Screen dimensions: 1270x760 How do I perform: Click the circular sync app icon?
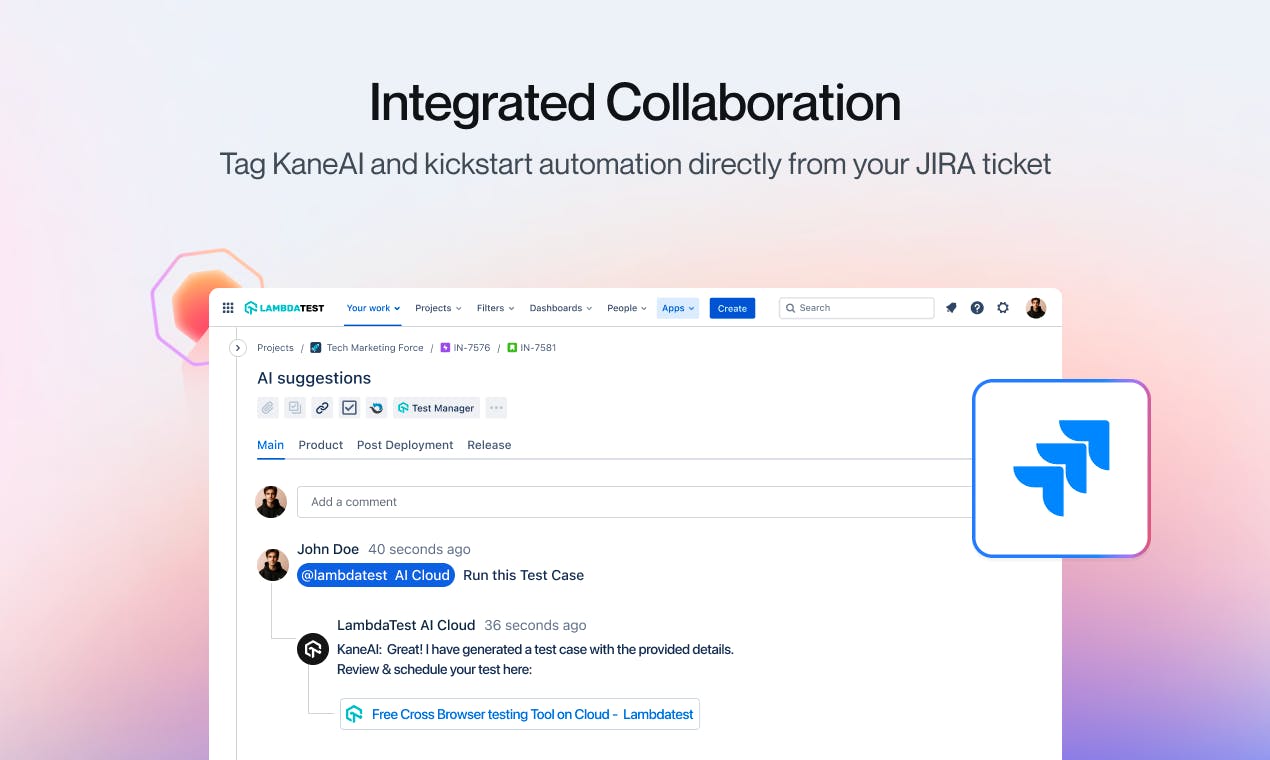[376, 408]
